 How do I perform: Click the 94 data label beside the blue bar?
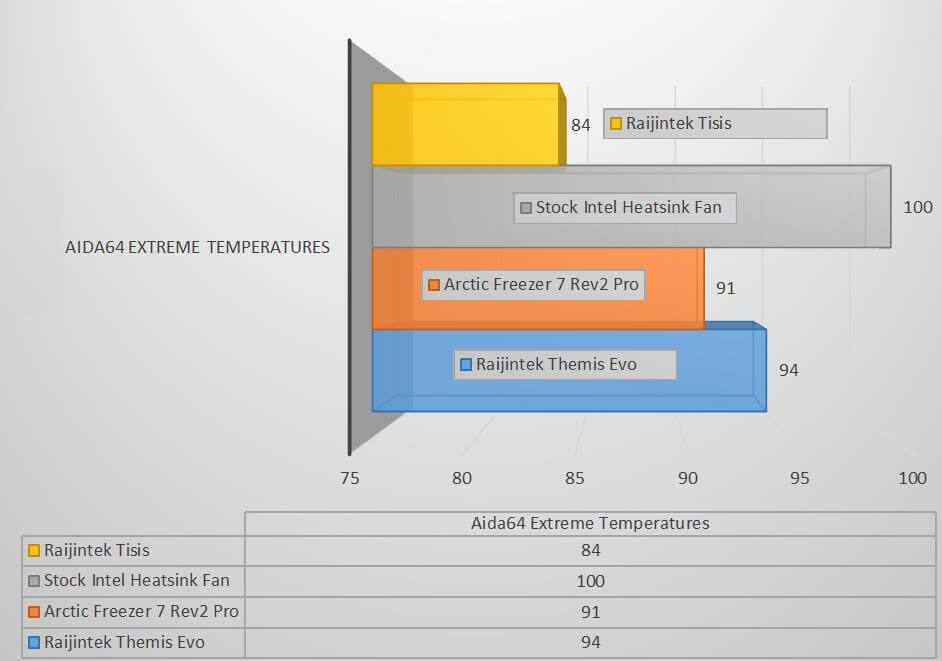[x=789, y=371]
